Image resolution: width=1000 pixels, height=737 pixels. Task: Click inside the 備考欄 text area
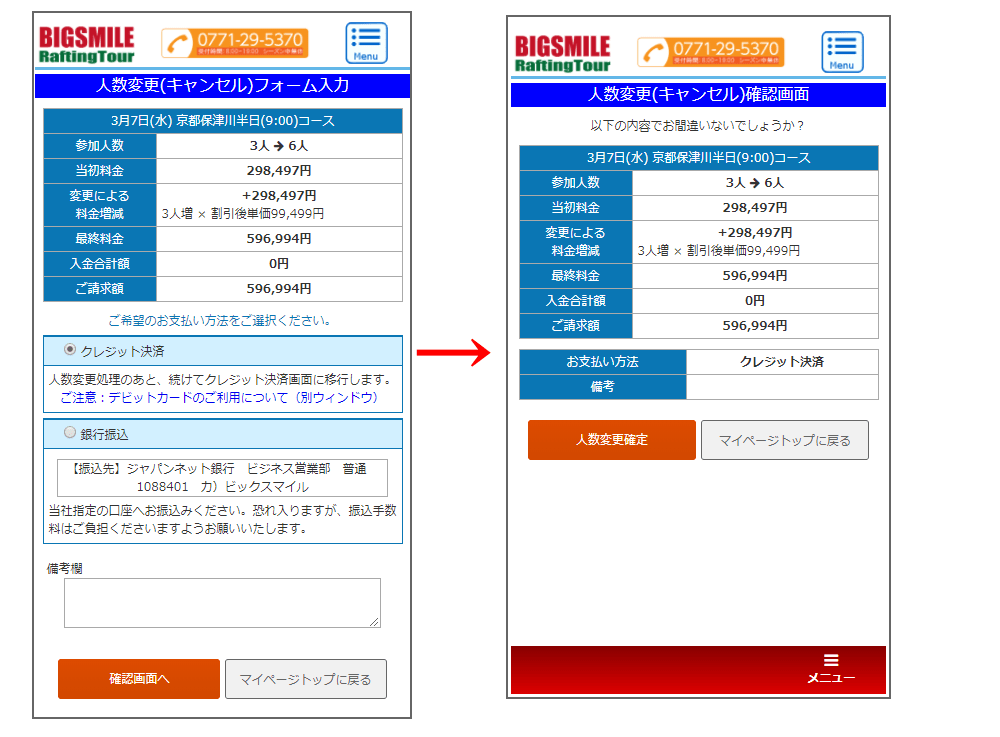(222, 603)
